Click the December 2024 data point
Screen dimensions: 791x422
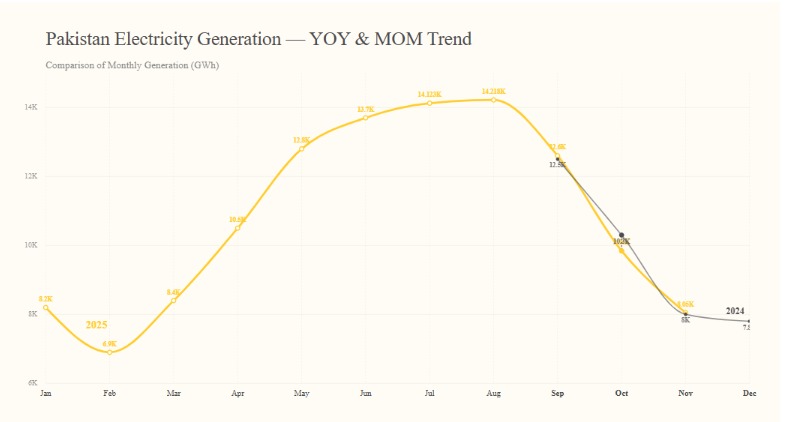point(749,321)
